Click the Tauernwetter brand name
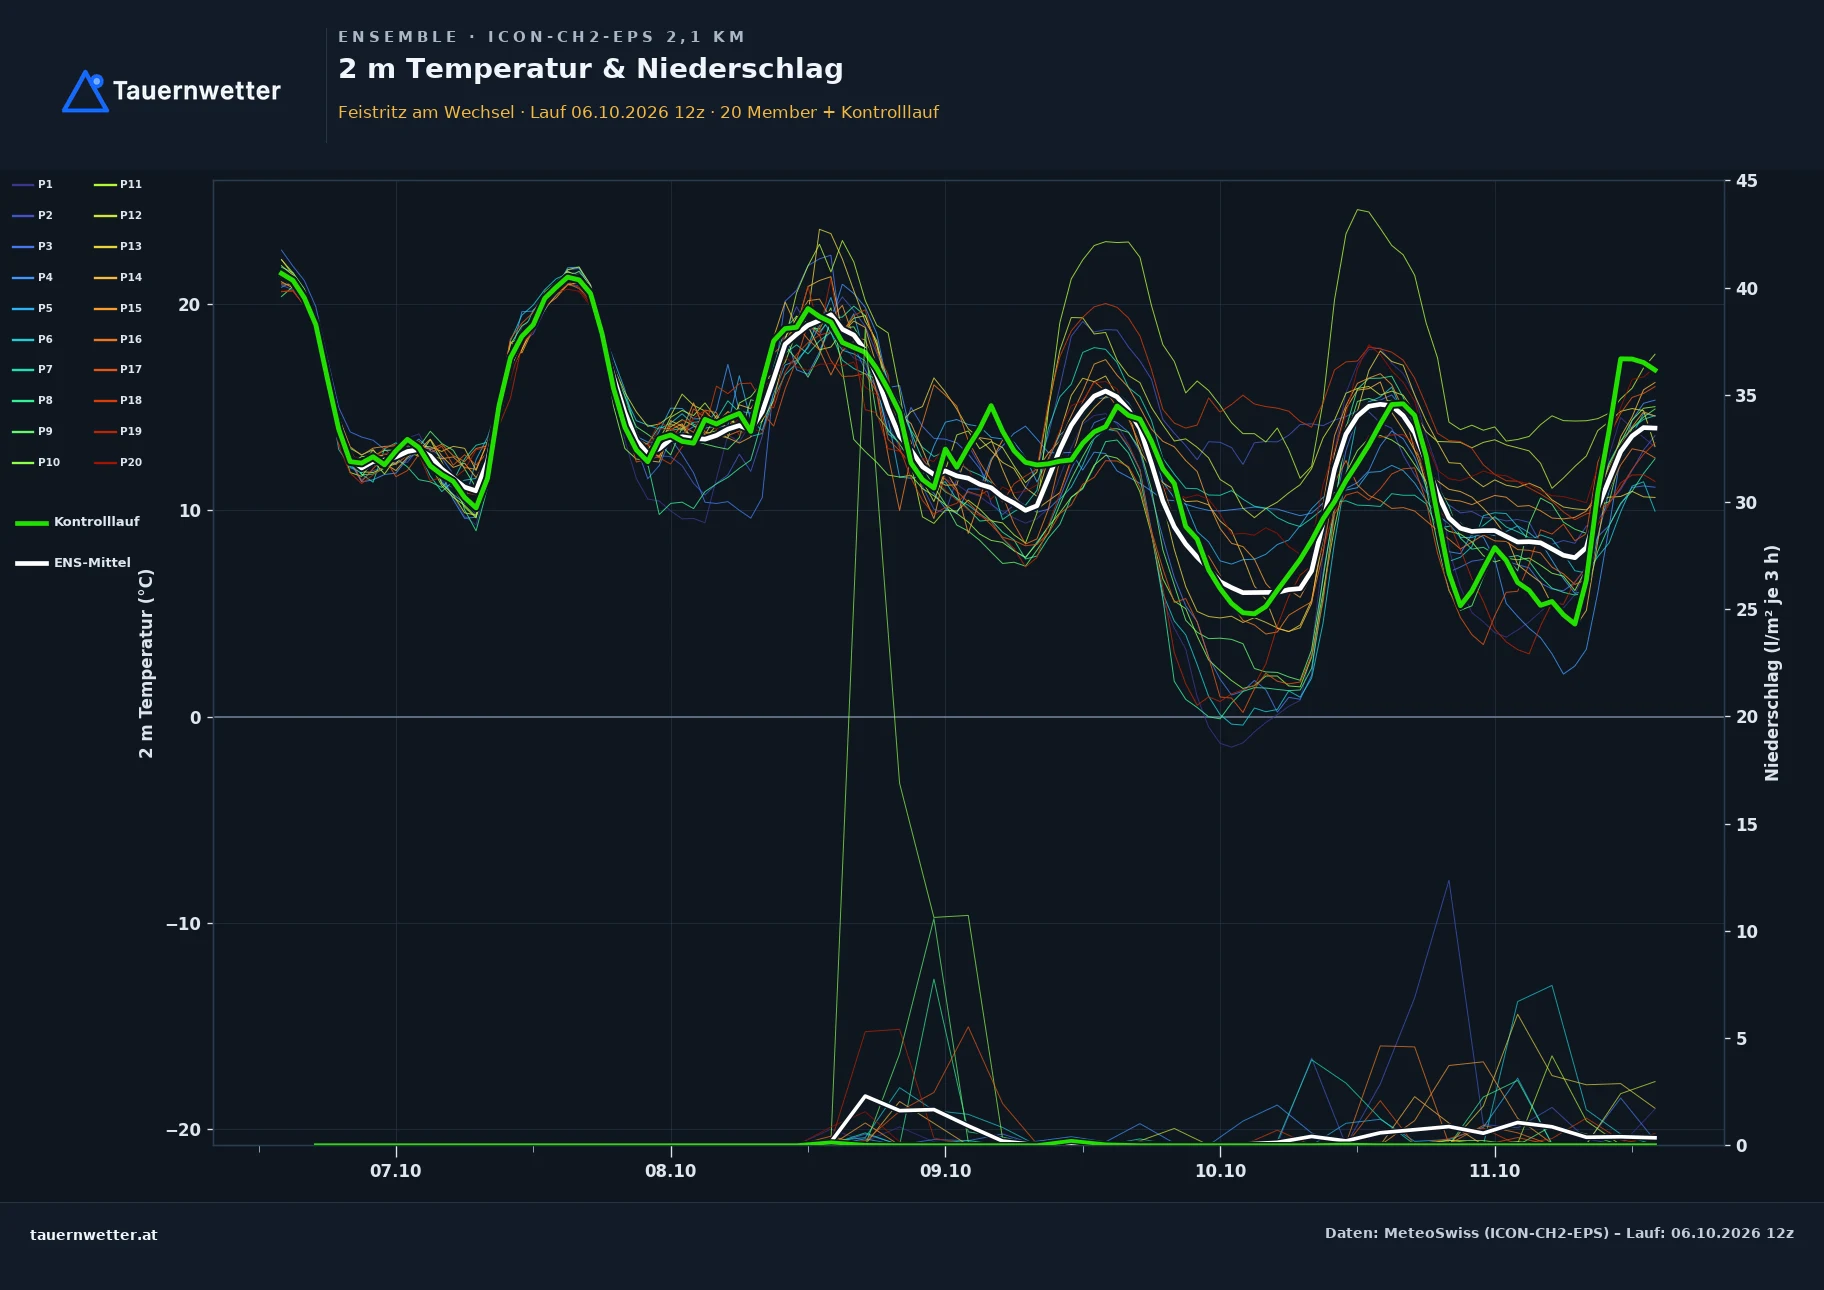The width and height of the screenshot is (1824, 1290). (196, 91)
